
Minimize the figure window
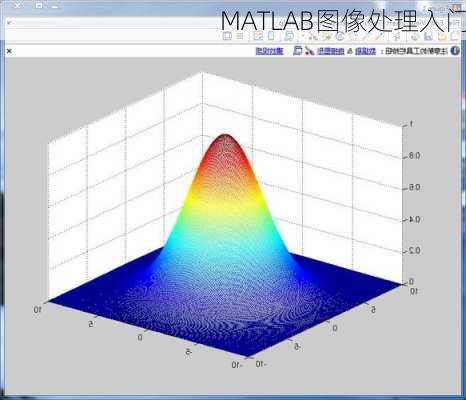55,6
